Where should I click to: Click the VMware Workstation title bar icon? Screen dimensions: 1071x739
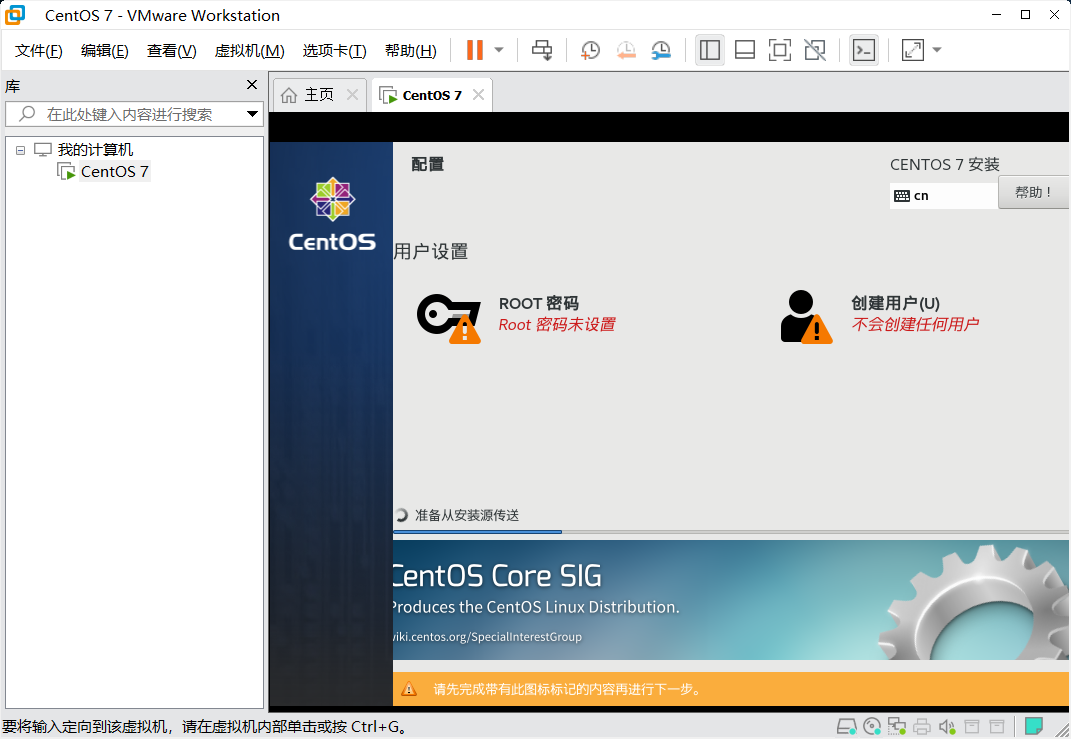(15, 15)
